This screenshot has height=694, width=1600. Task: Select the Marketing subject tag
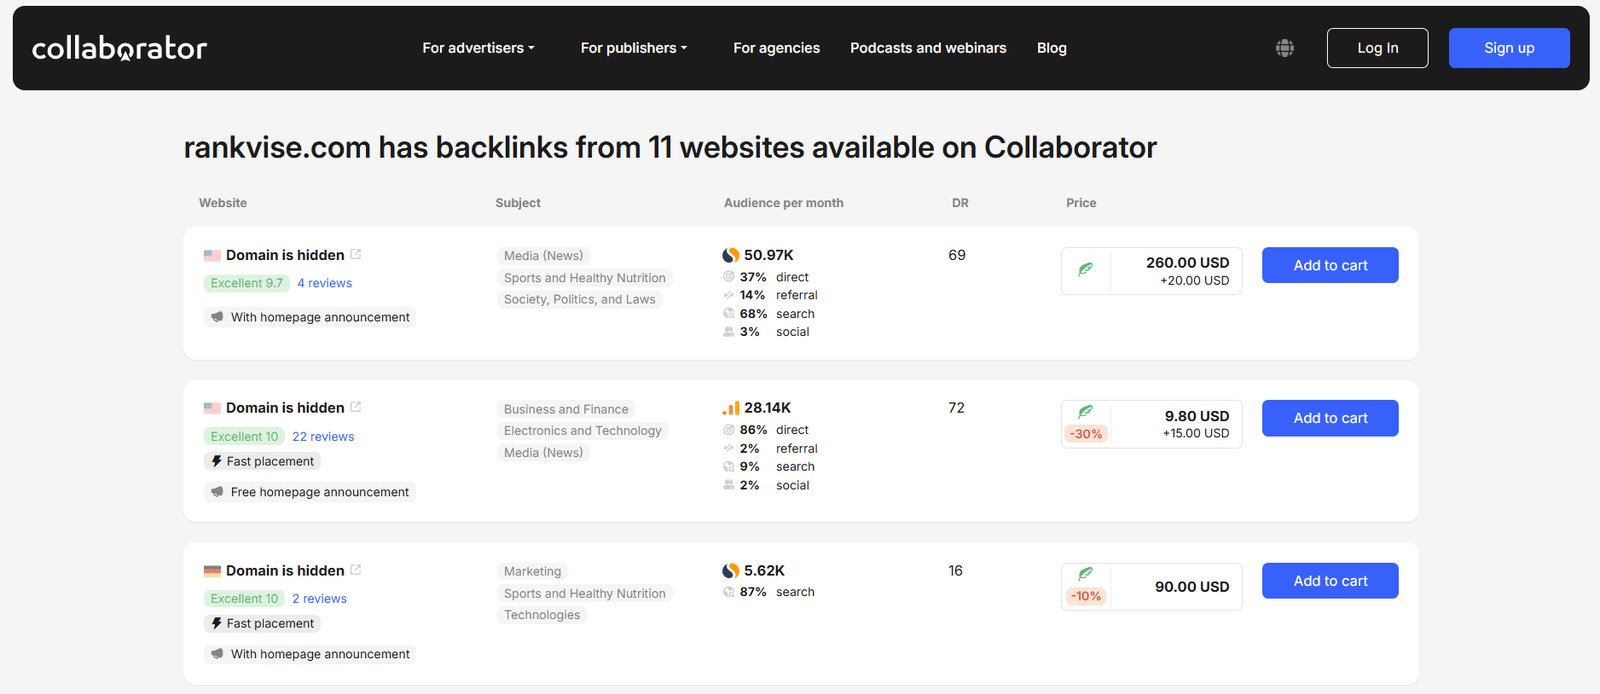pos(532,571)
